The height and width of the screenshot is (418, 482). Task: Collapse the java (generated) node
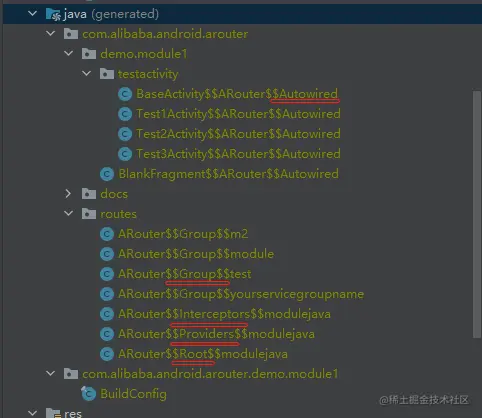pos(32,14)
